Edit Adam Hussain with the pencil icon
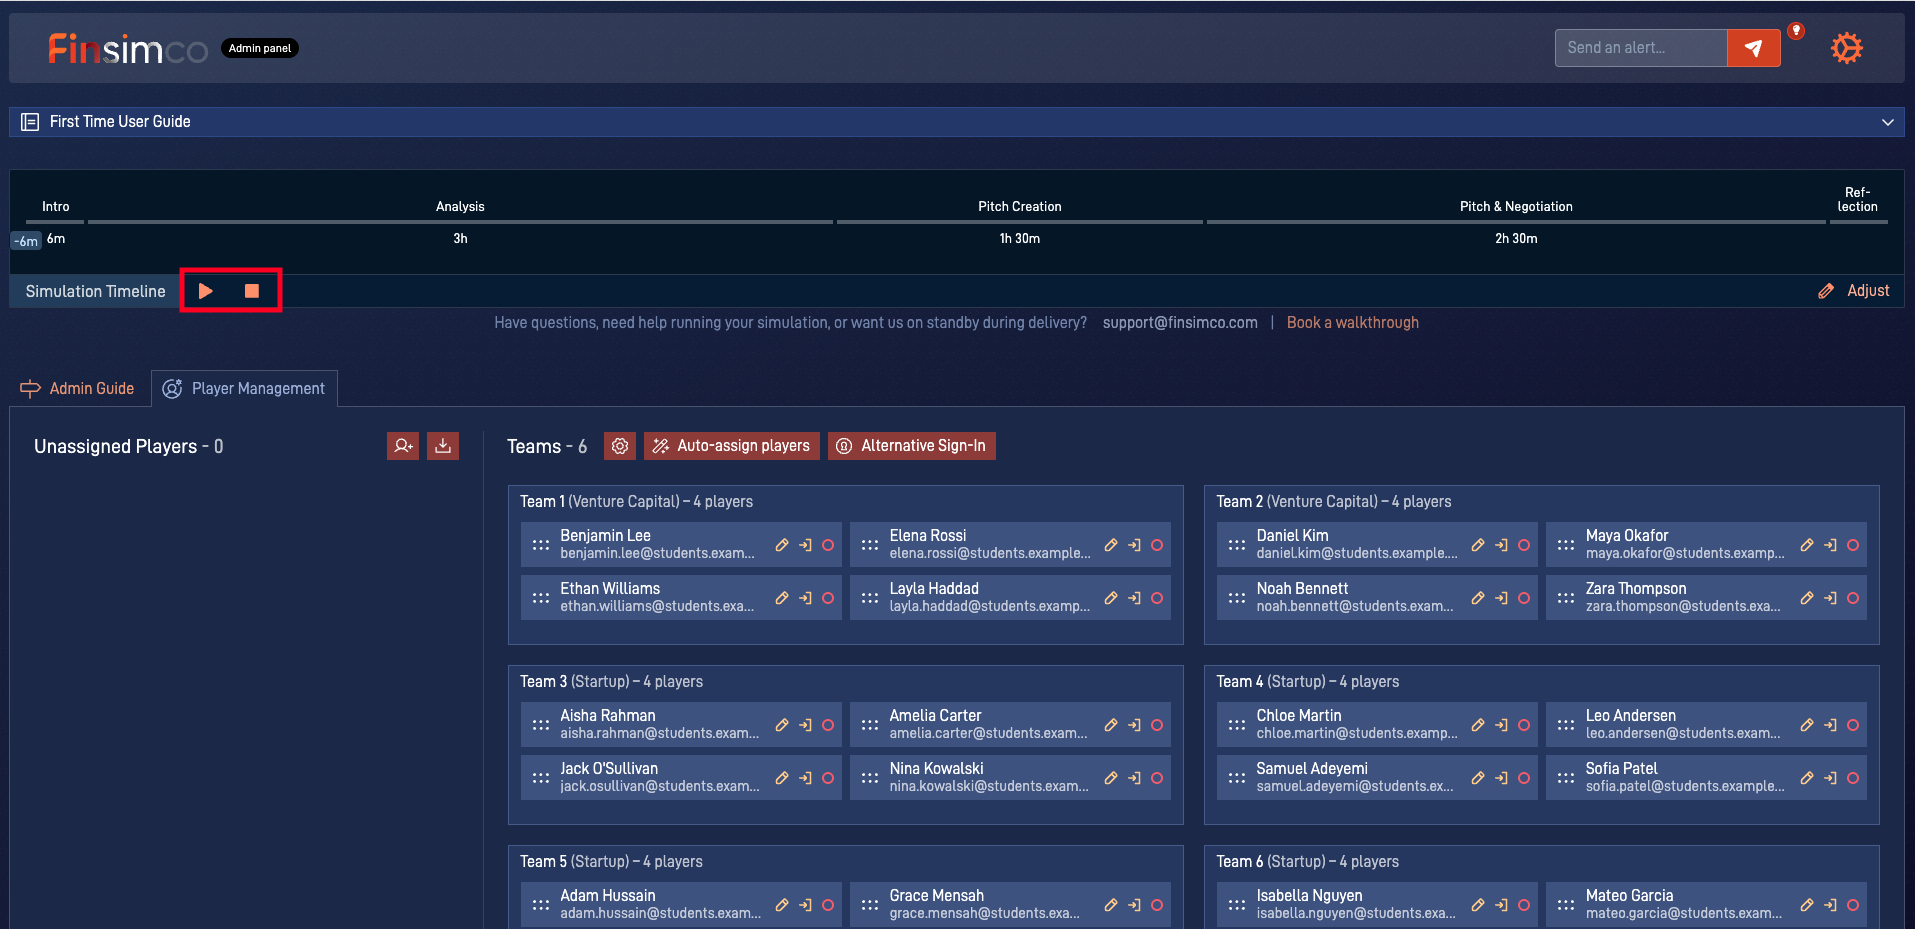Viewport: 1915px width, 929px height. click(782, 905)
